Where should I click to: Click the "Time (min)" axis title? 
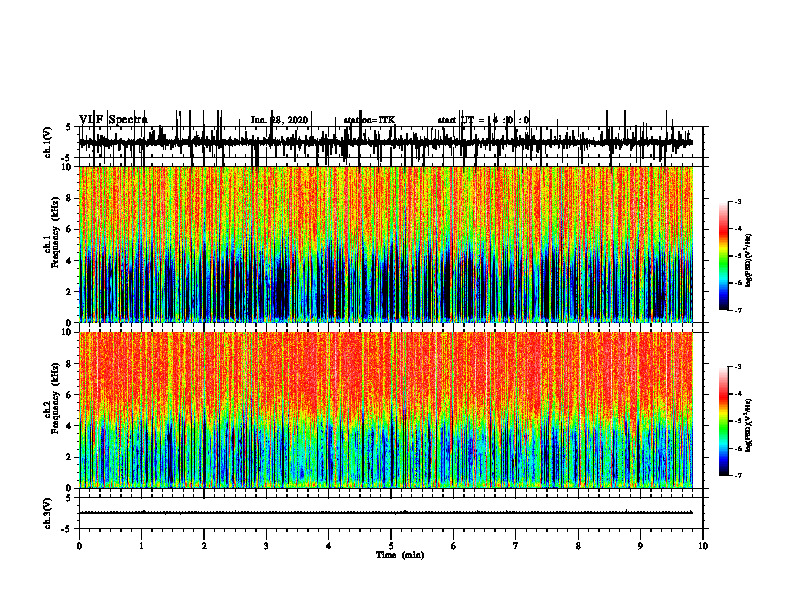click(x=400, y=555)
